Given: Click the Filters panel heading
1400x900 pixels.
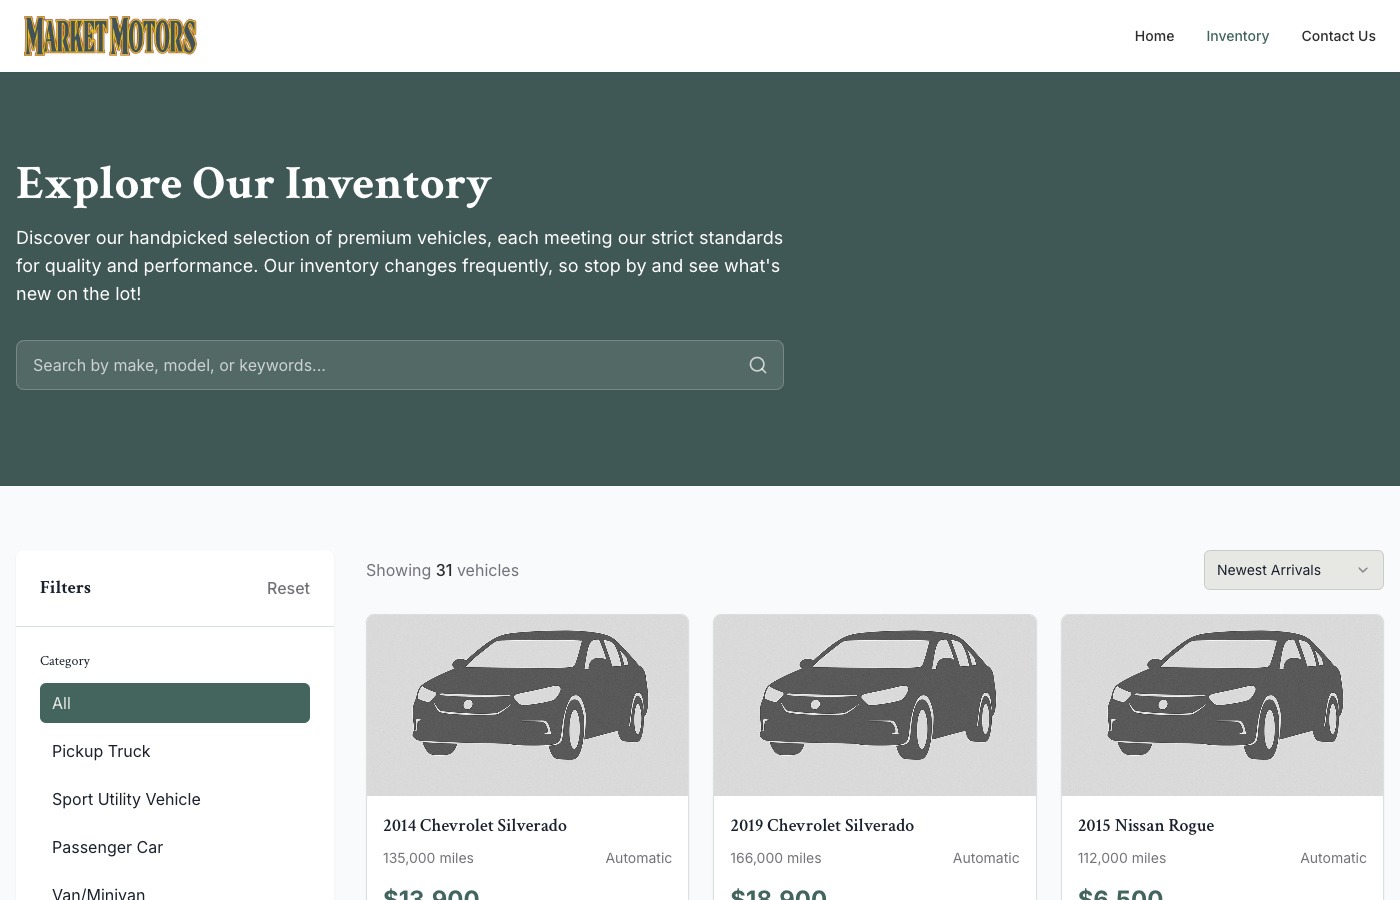Looking at the screenshot, I should (x=65, y=588).
